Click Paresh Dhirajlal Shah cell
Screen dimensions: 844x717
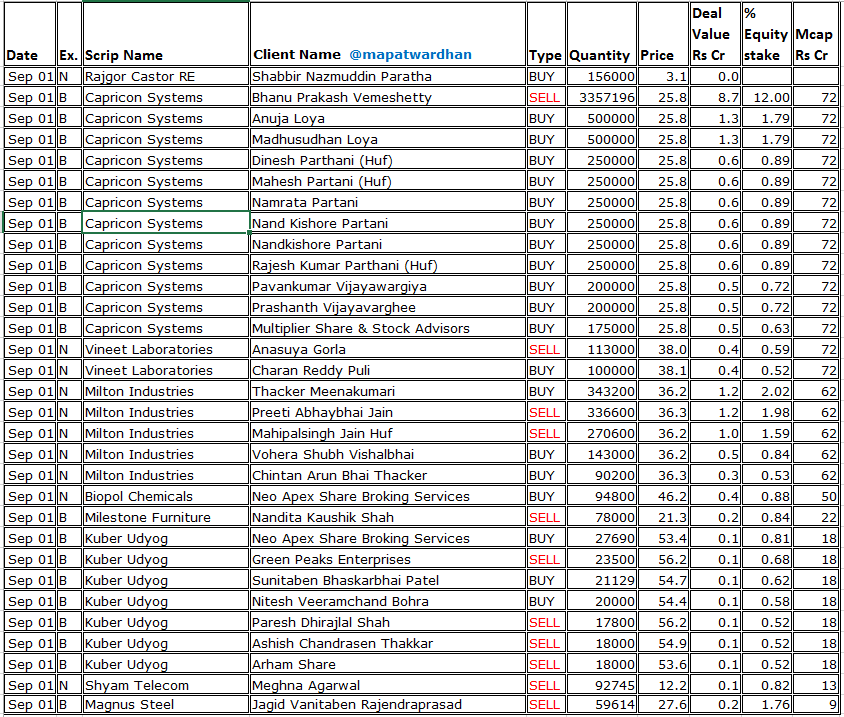(x=388, y=622)
